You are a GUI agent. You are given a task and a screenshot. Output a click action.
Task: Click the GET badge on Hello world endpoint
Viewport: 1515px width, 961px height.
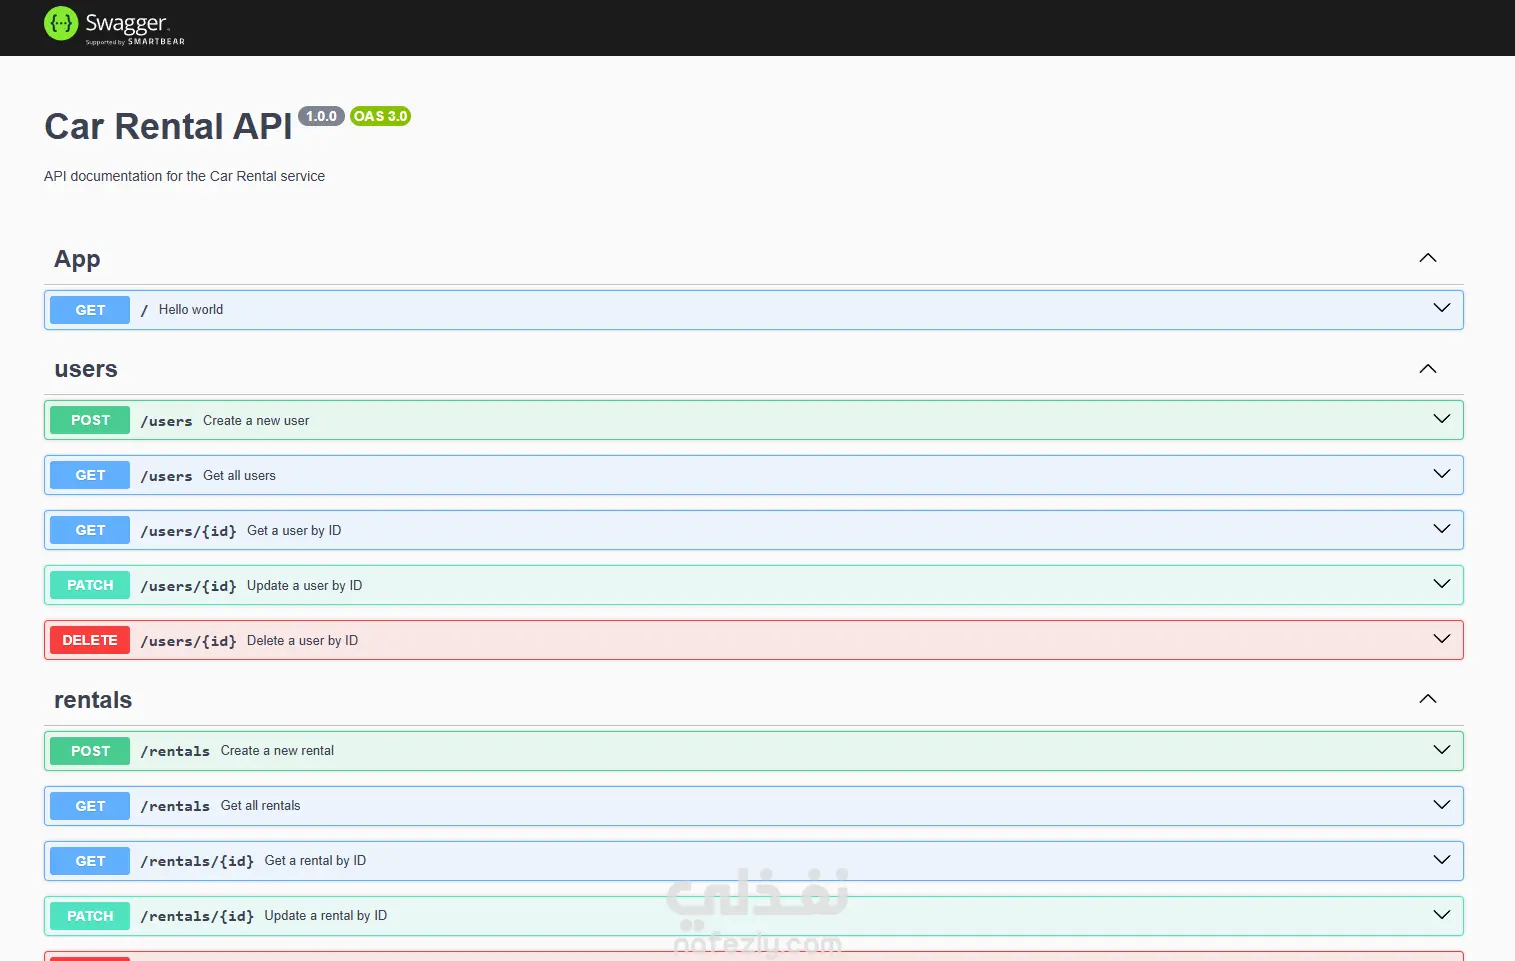pos(89,309)
